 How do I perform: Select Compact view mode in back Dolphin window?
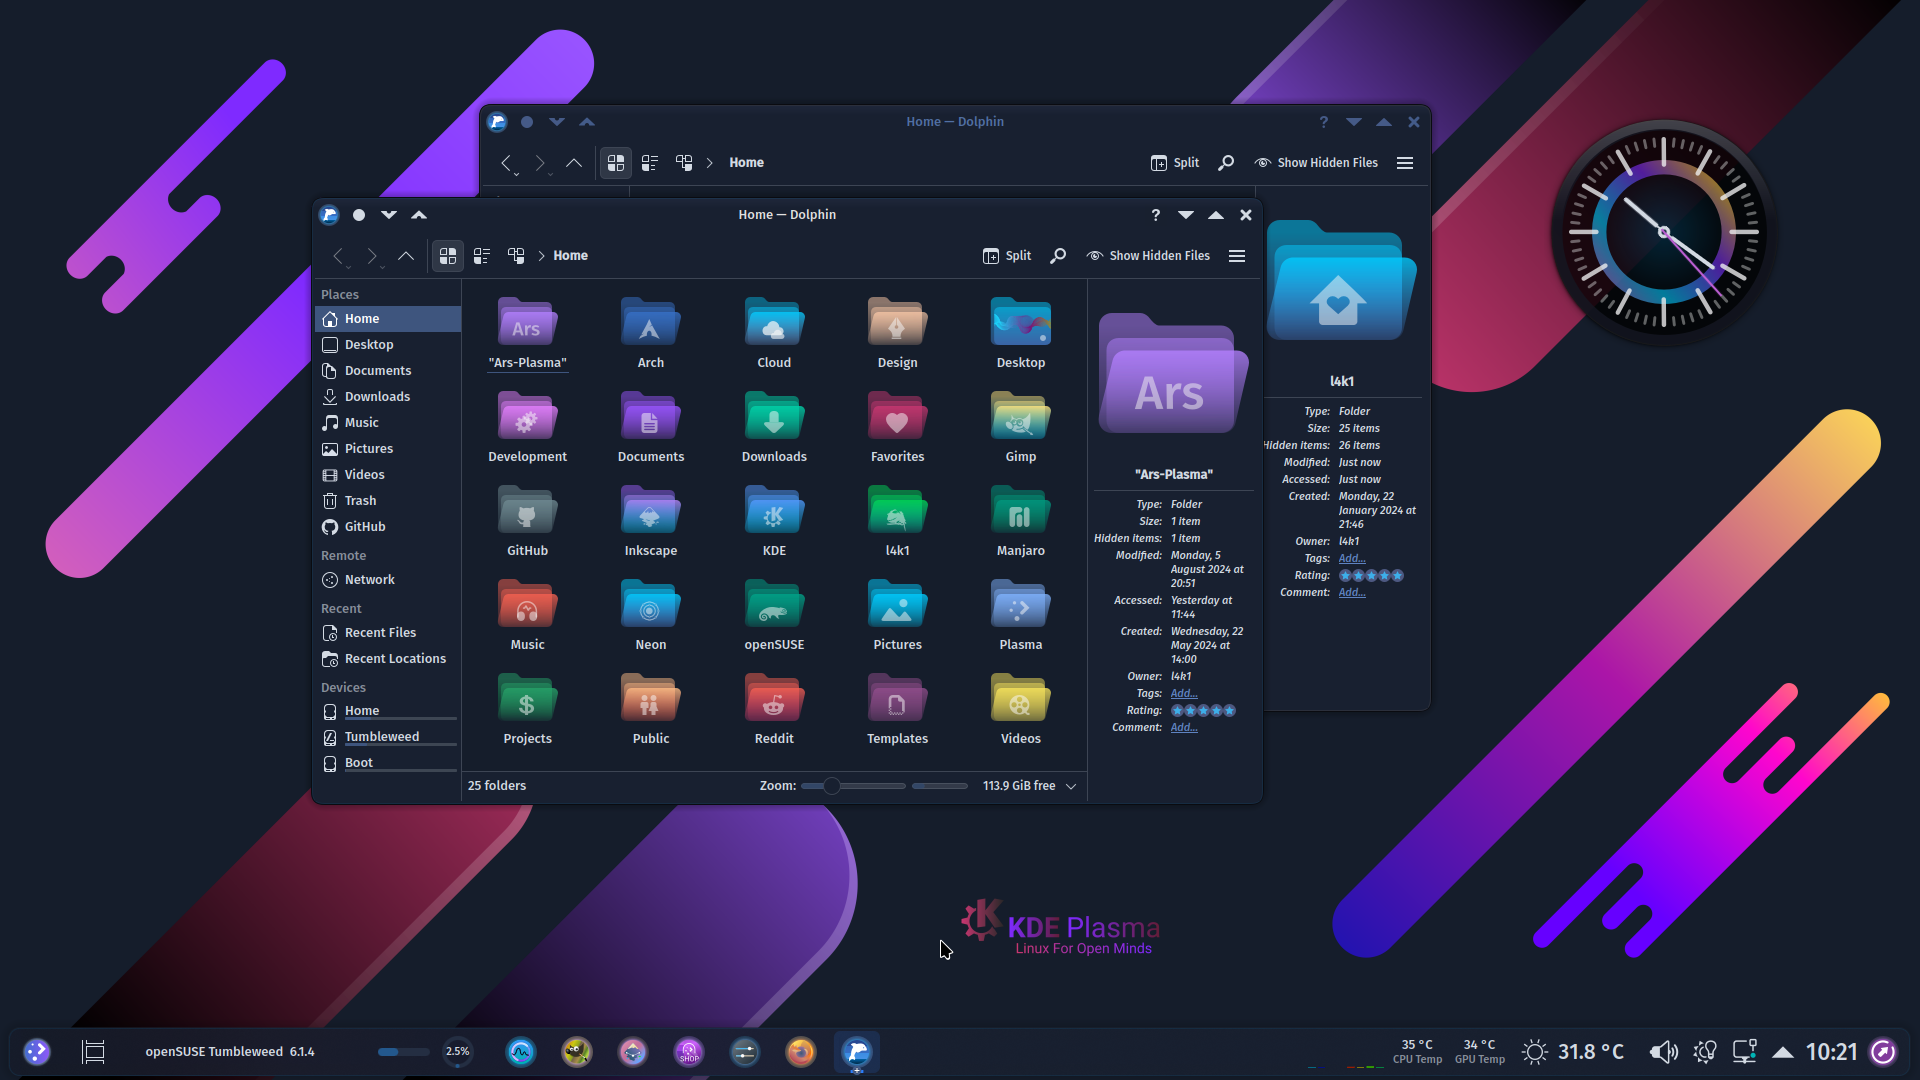pyautogui.click(x=650, y=163)
